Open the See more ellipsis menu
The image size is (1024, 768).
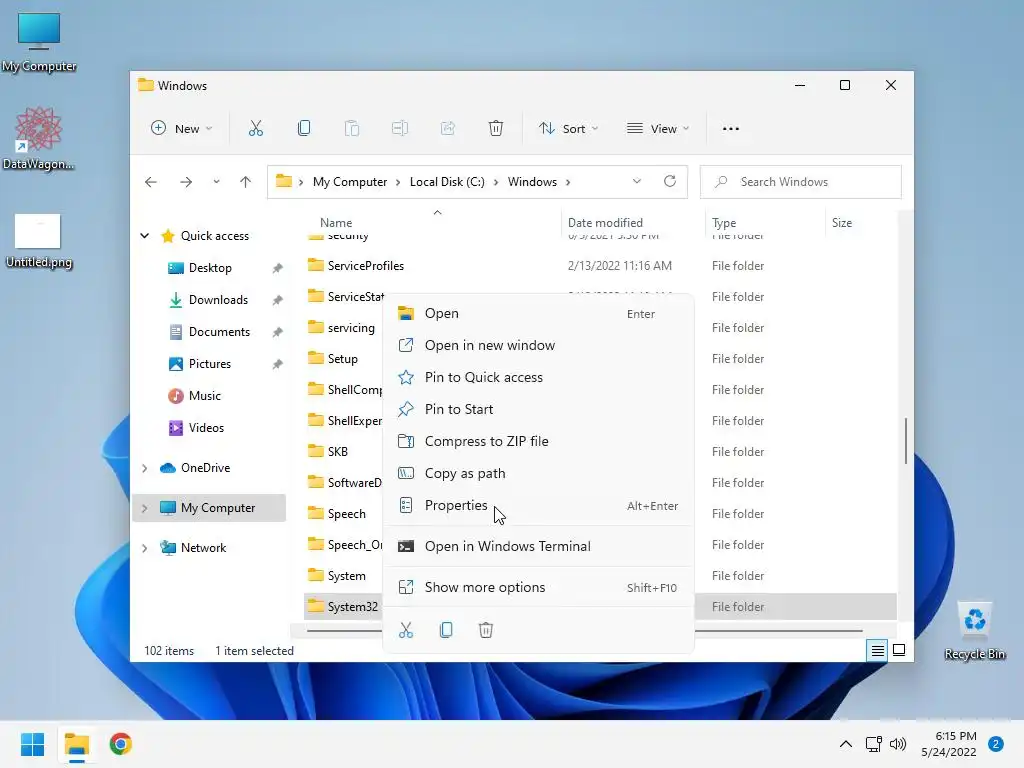click(x=731, y=129)
